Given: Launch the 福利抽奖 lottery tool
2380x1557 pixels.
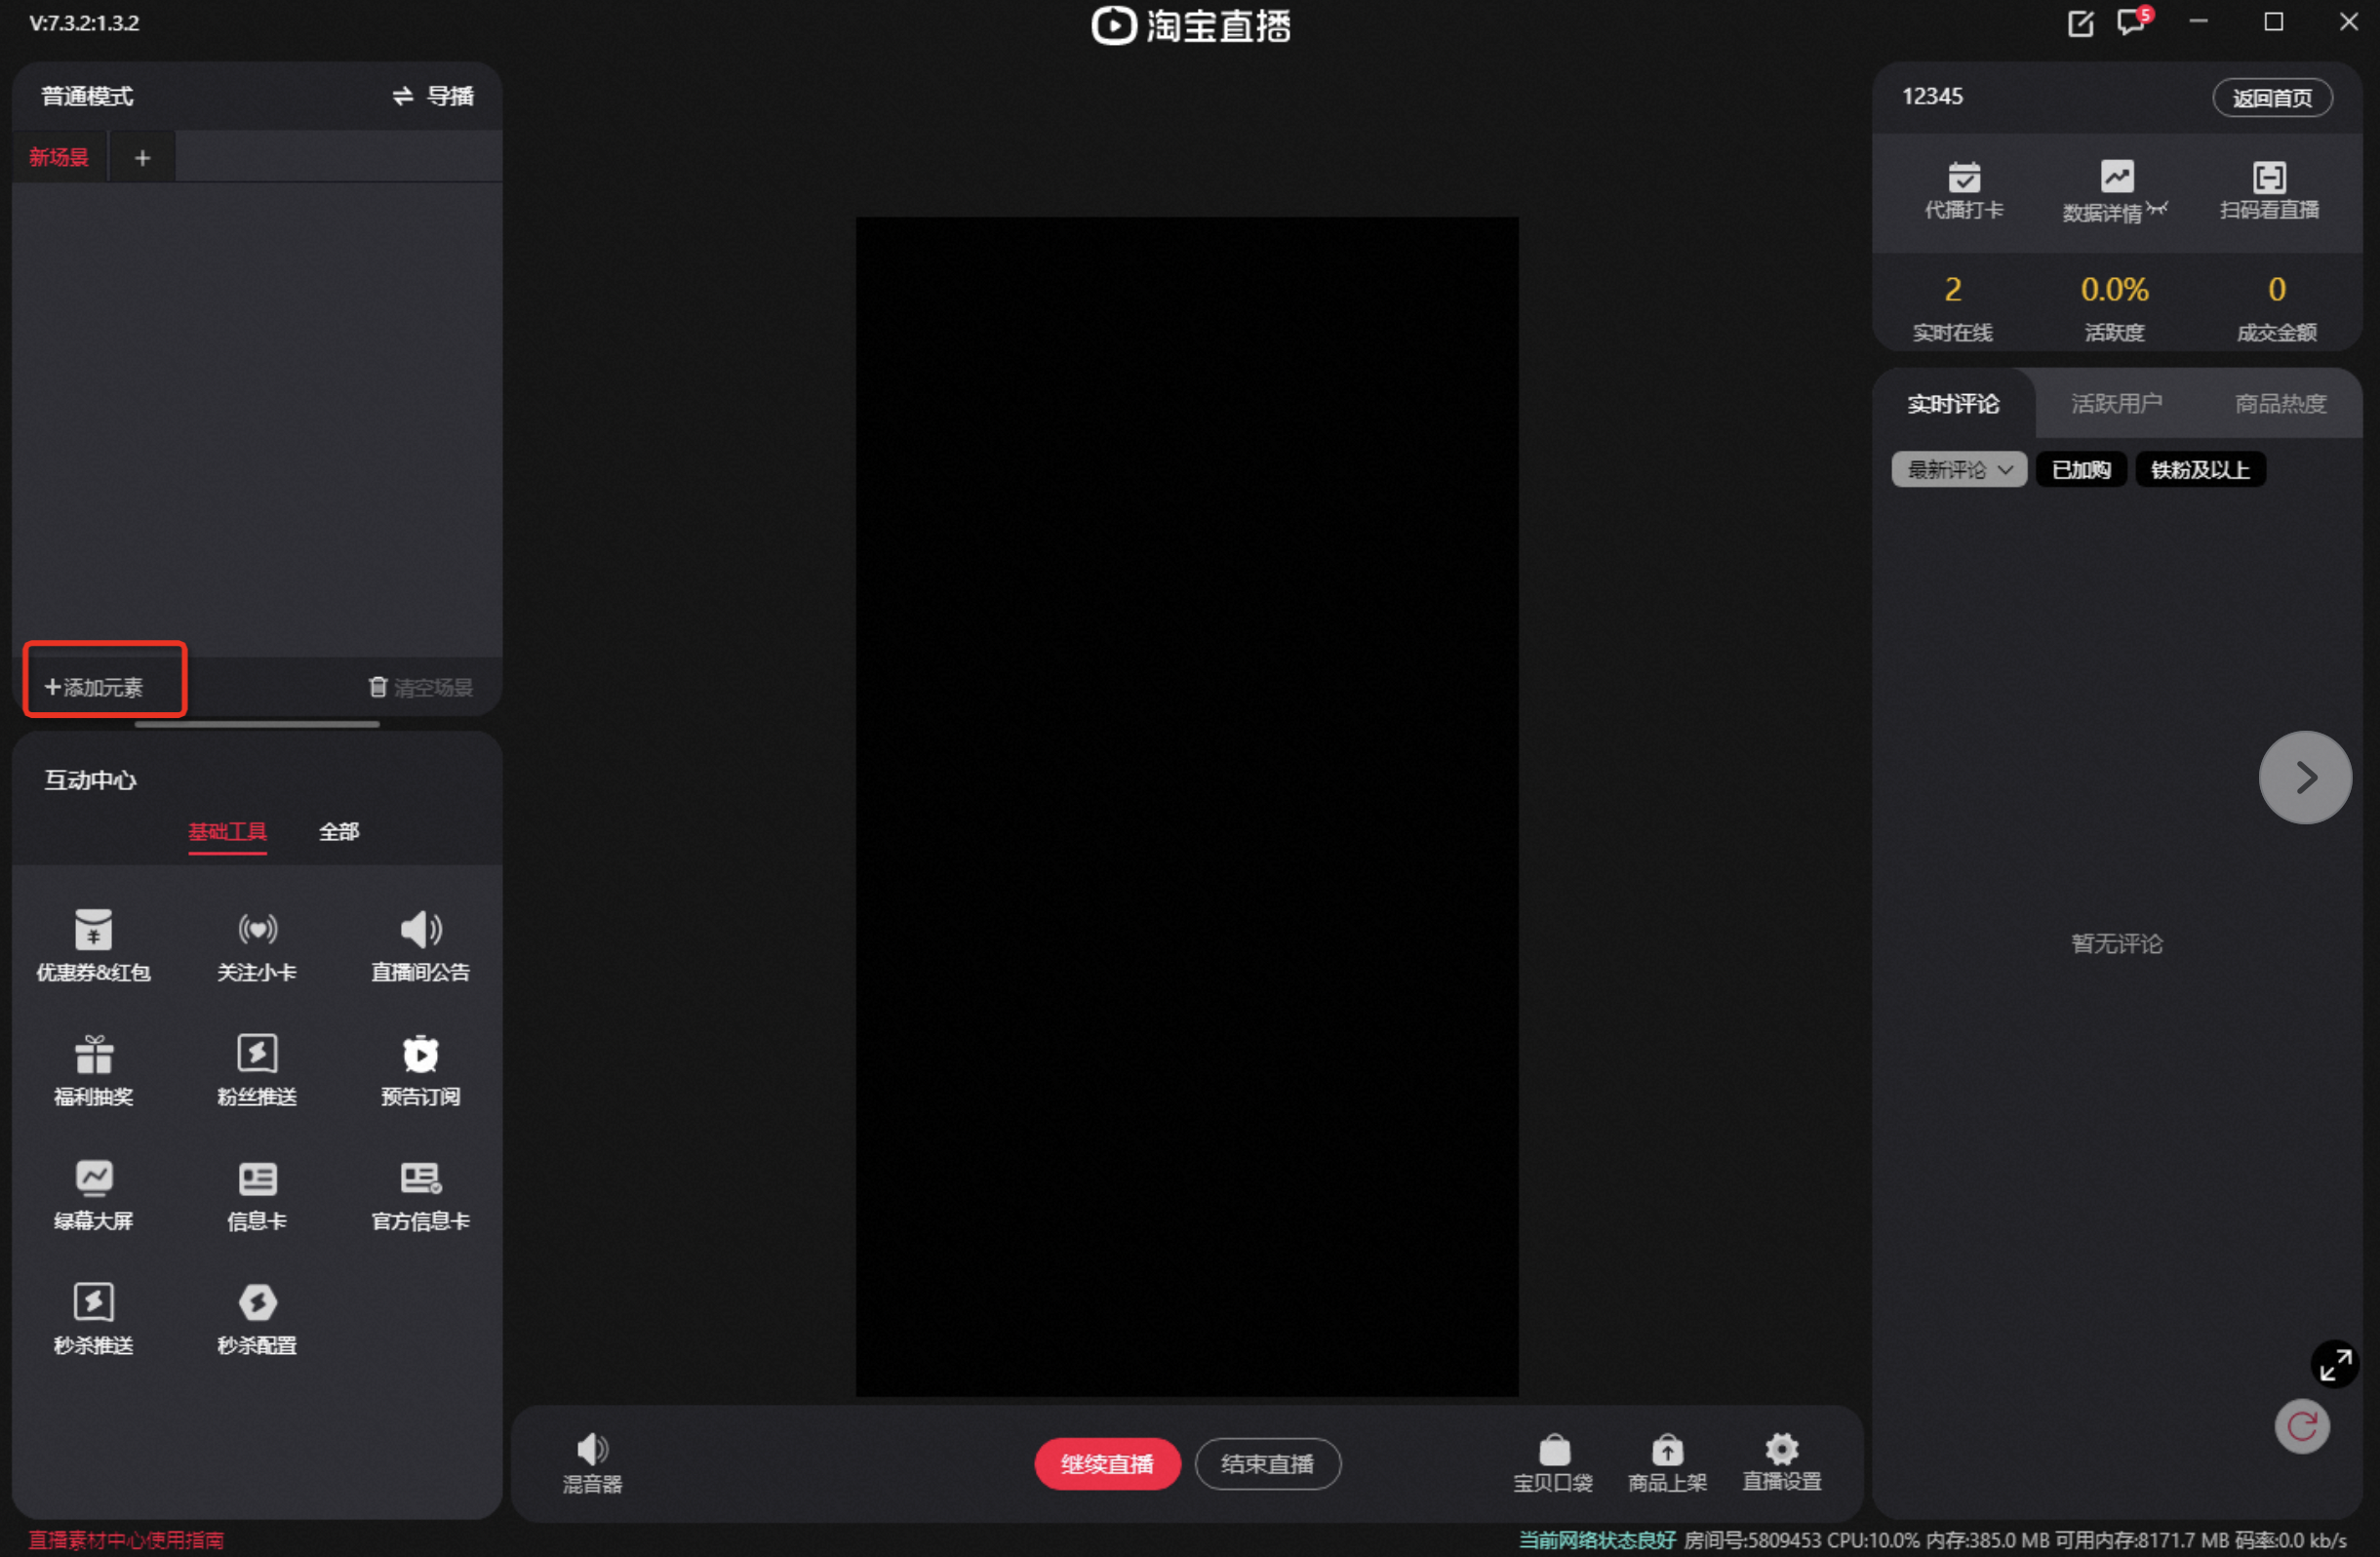Looking at the screenshot, I should (x=93, y=1070).
